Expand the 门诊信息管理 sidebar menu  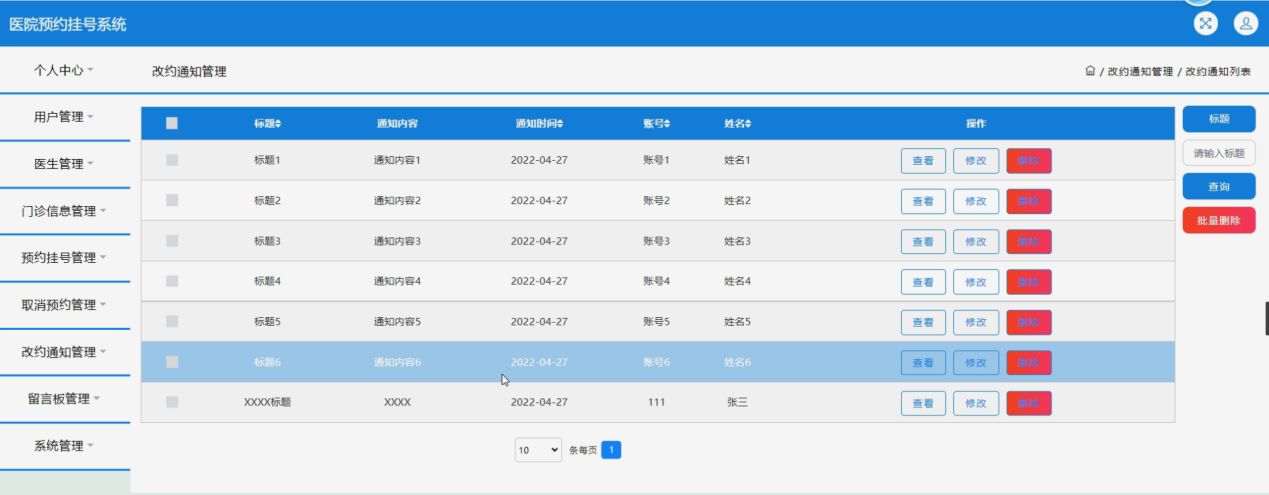coord(65,211)
